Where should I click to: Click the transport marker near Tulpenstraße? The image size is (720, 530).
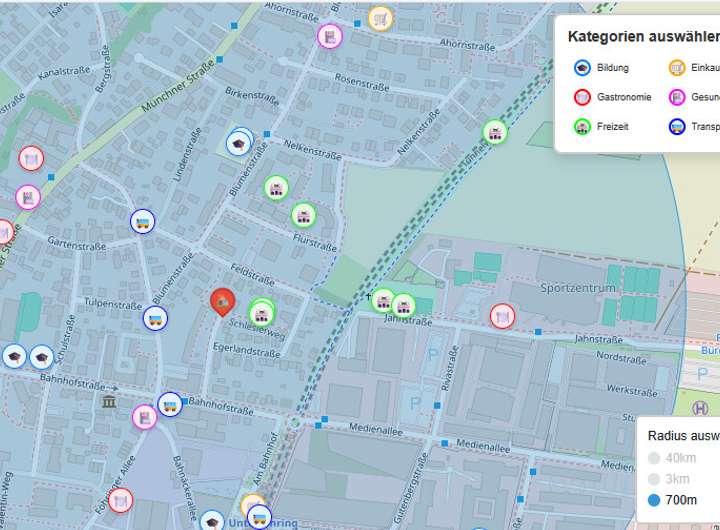tap(155, 318)
